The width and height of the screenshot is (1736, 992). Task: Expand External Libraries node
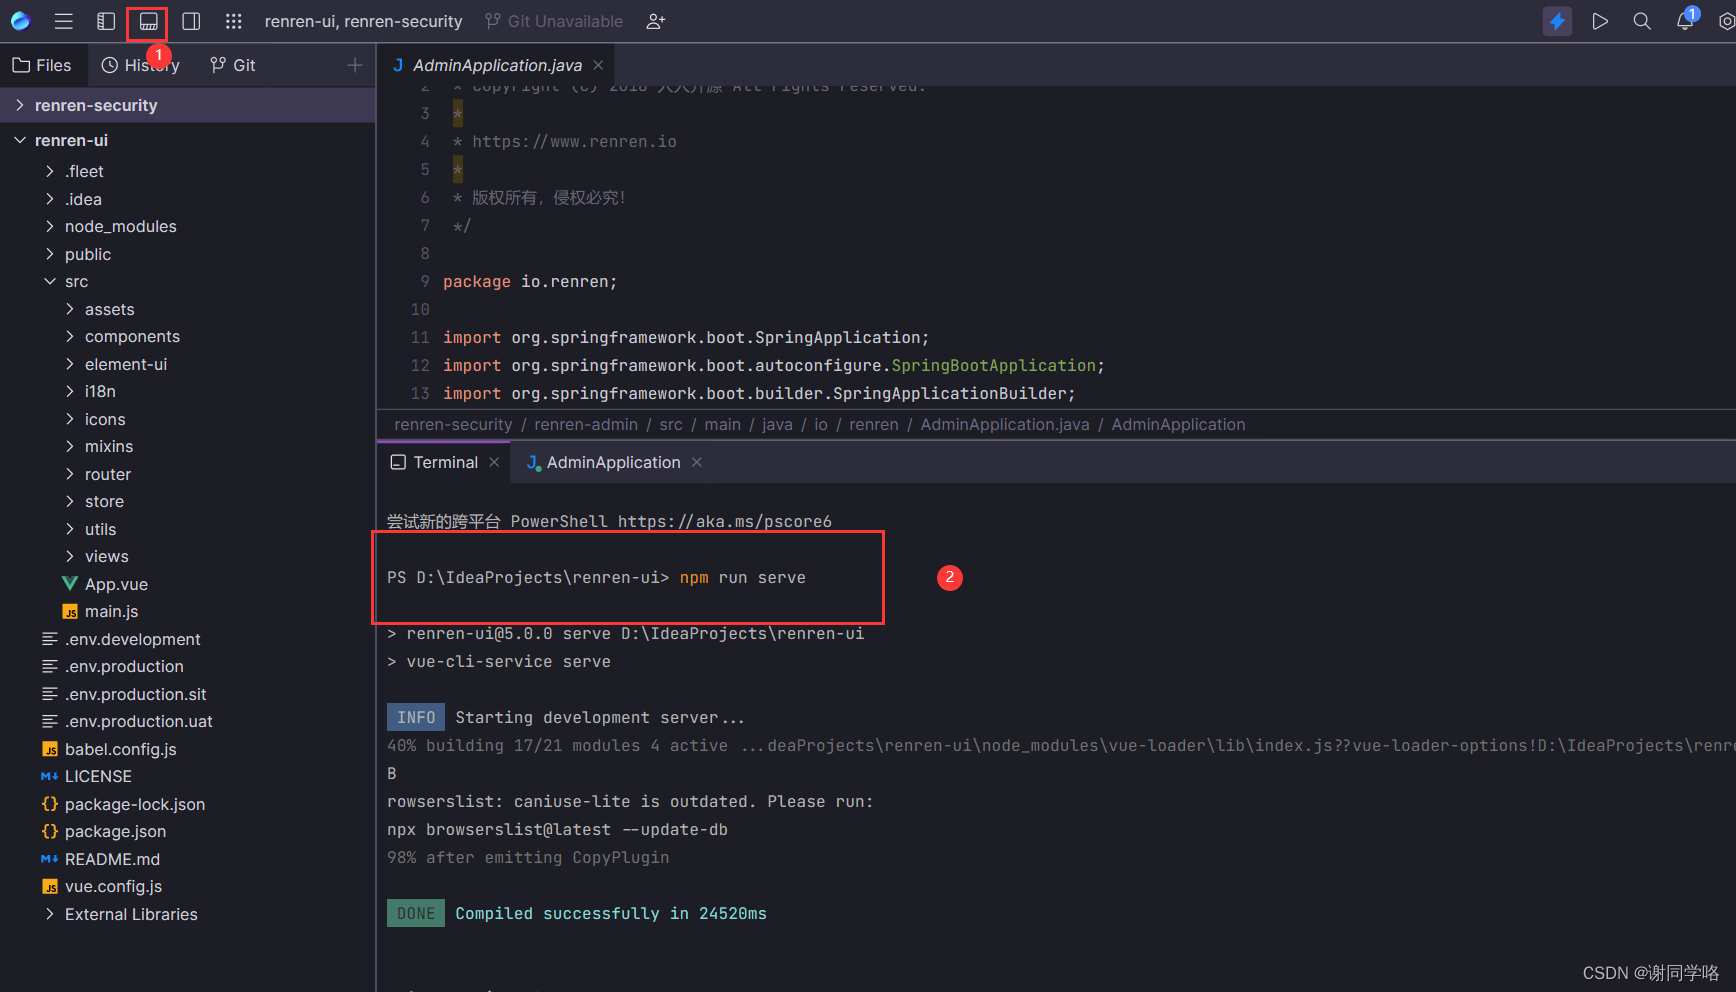tap(49, 914)
